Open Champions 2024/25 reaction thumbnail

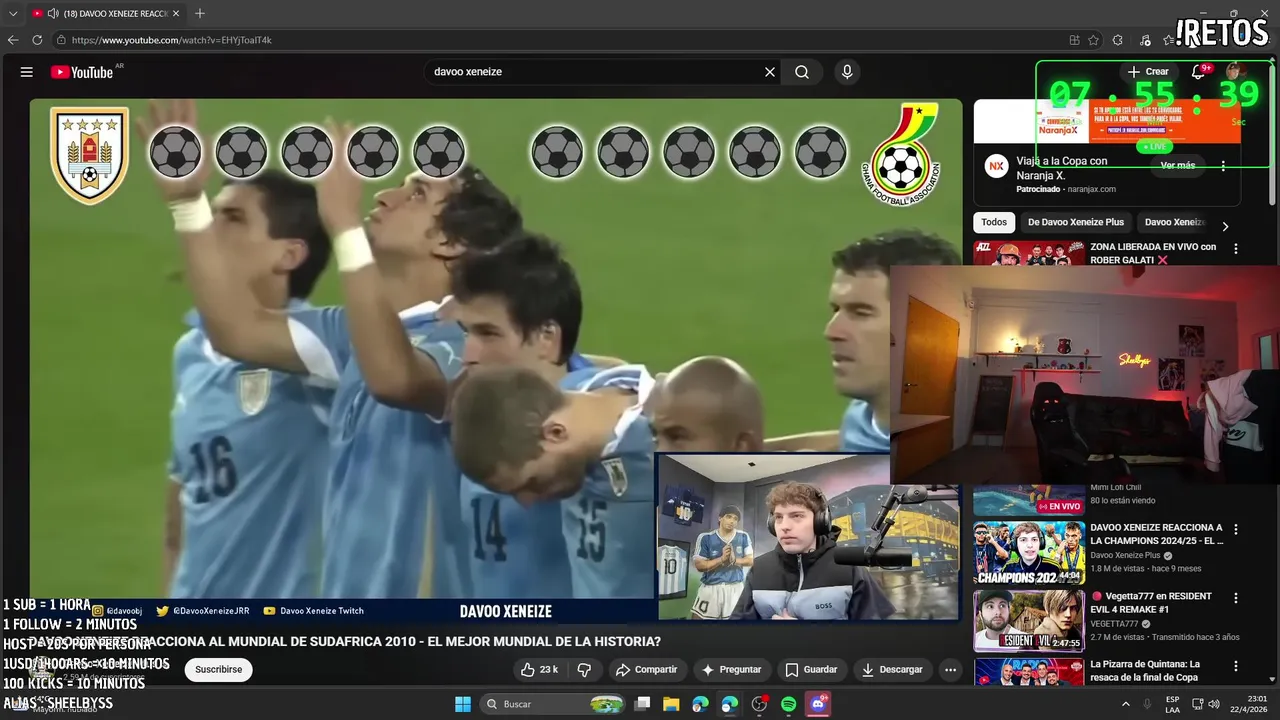pyautogui.click(x=1029, y=552)
